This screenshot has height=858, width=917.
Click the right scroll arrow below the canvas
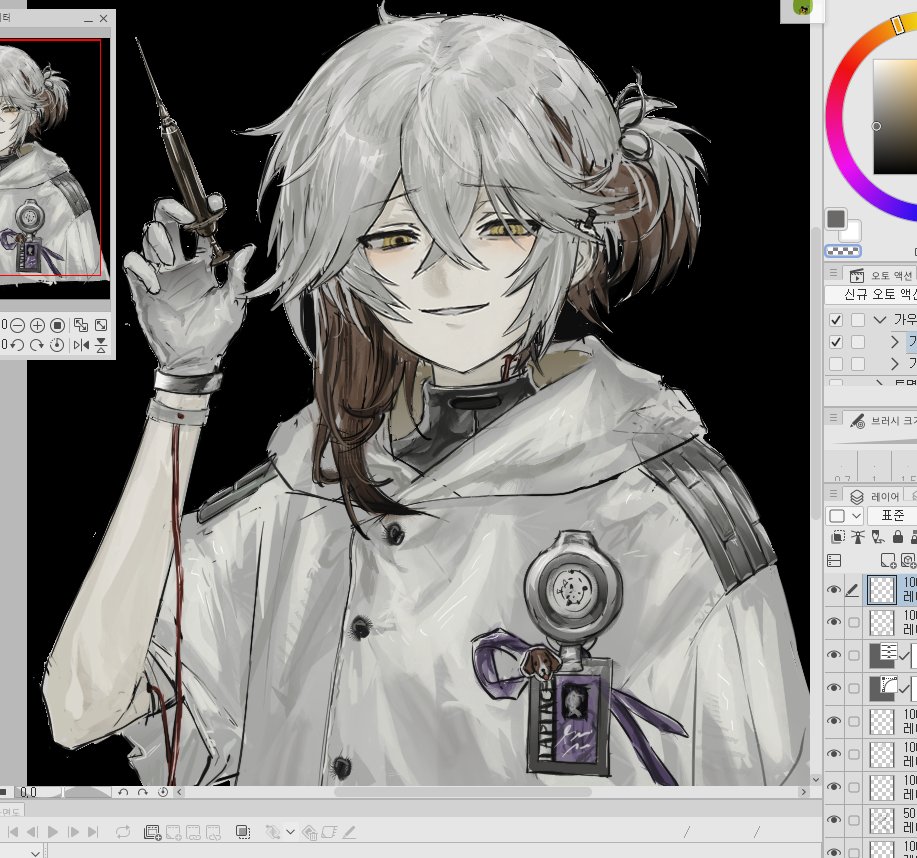point(804,792)
